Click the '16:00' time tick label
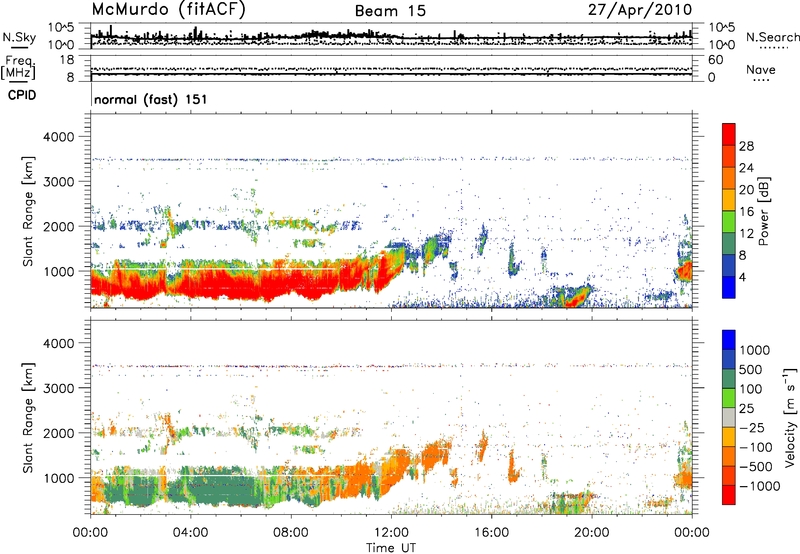 click(491, 533)
